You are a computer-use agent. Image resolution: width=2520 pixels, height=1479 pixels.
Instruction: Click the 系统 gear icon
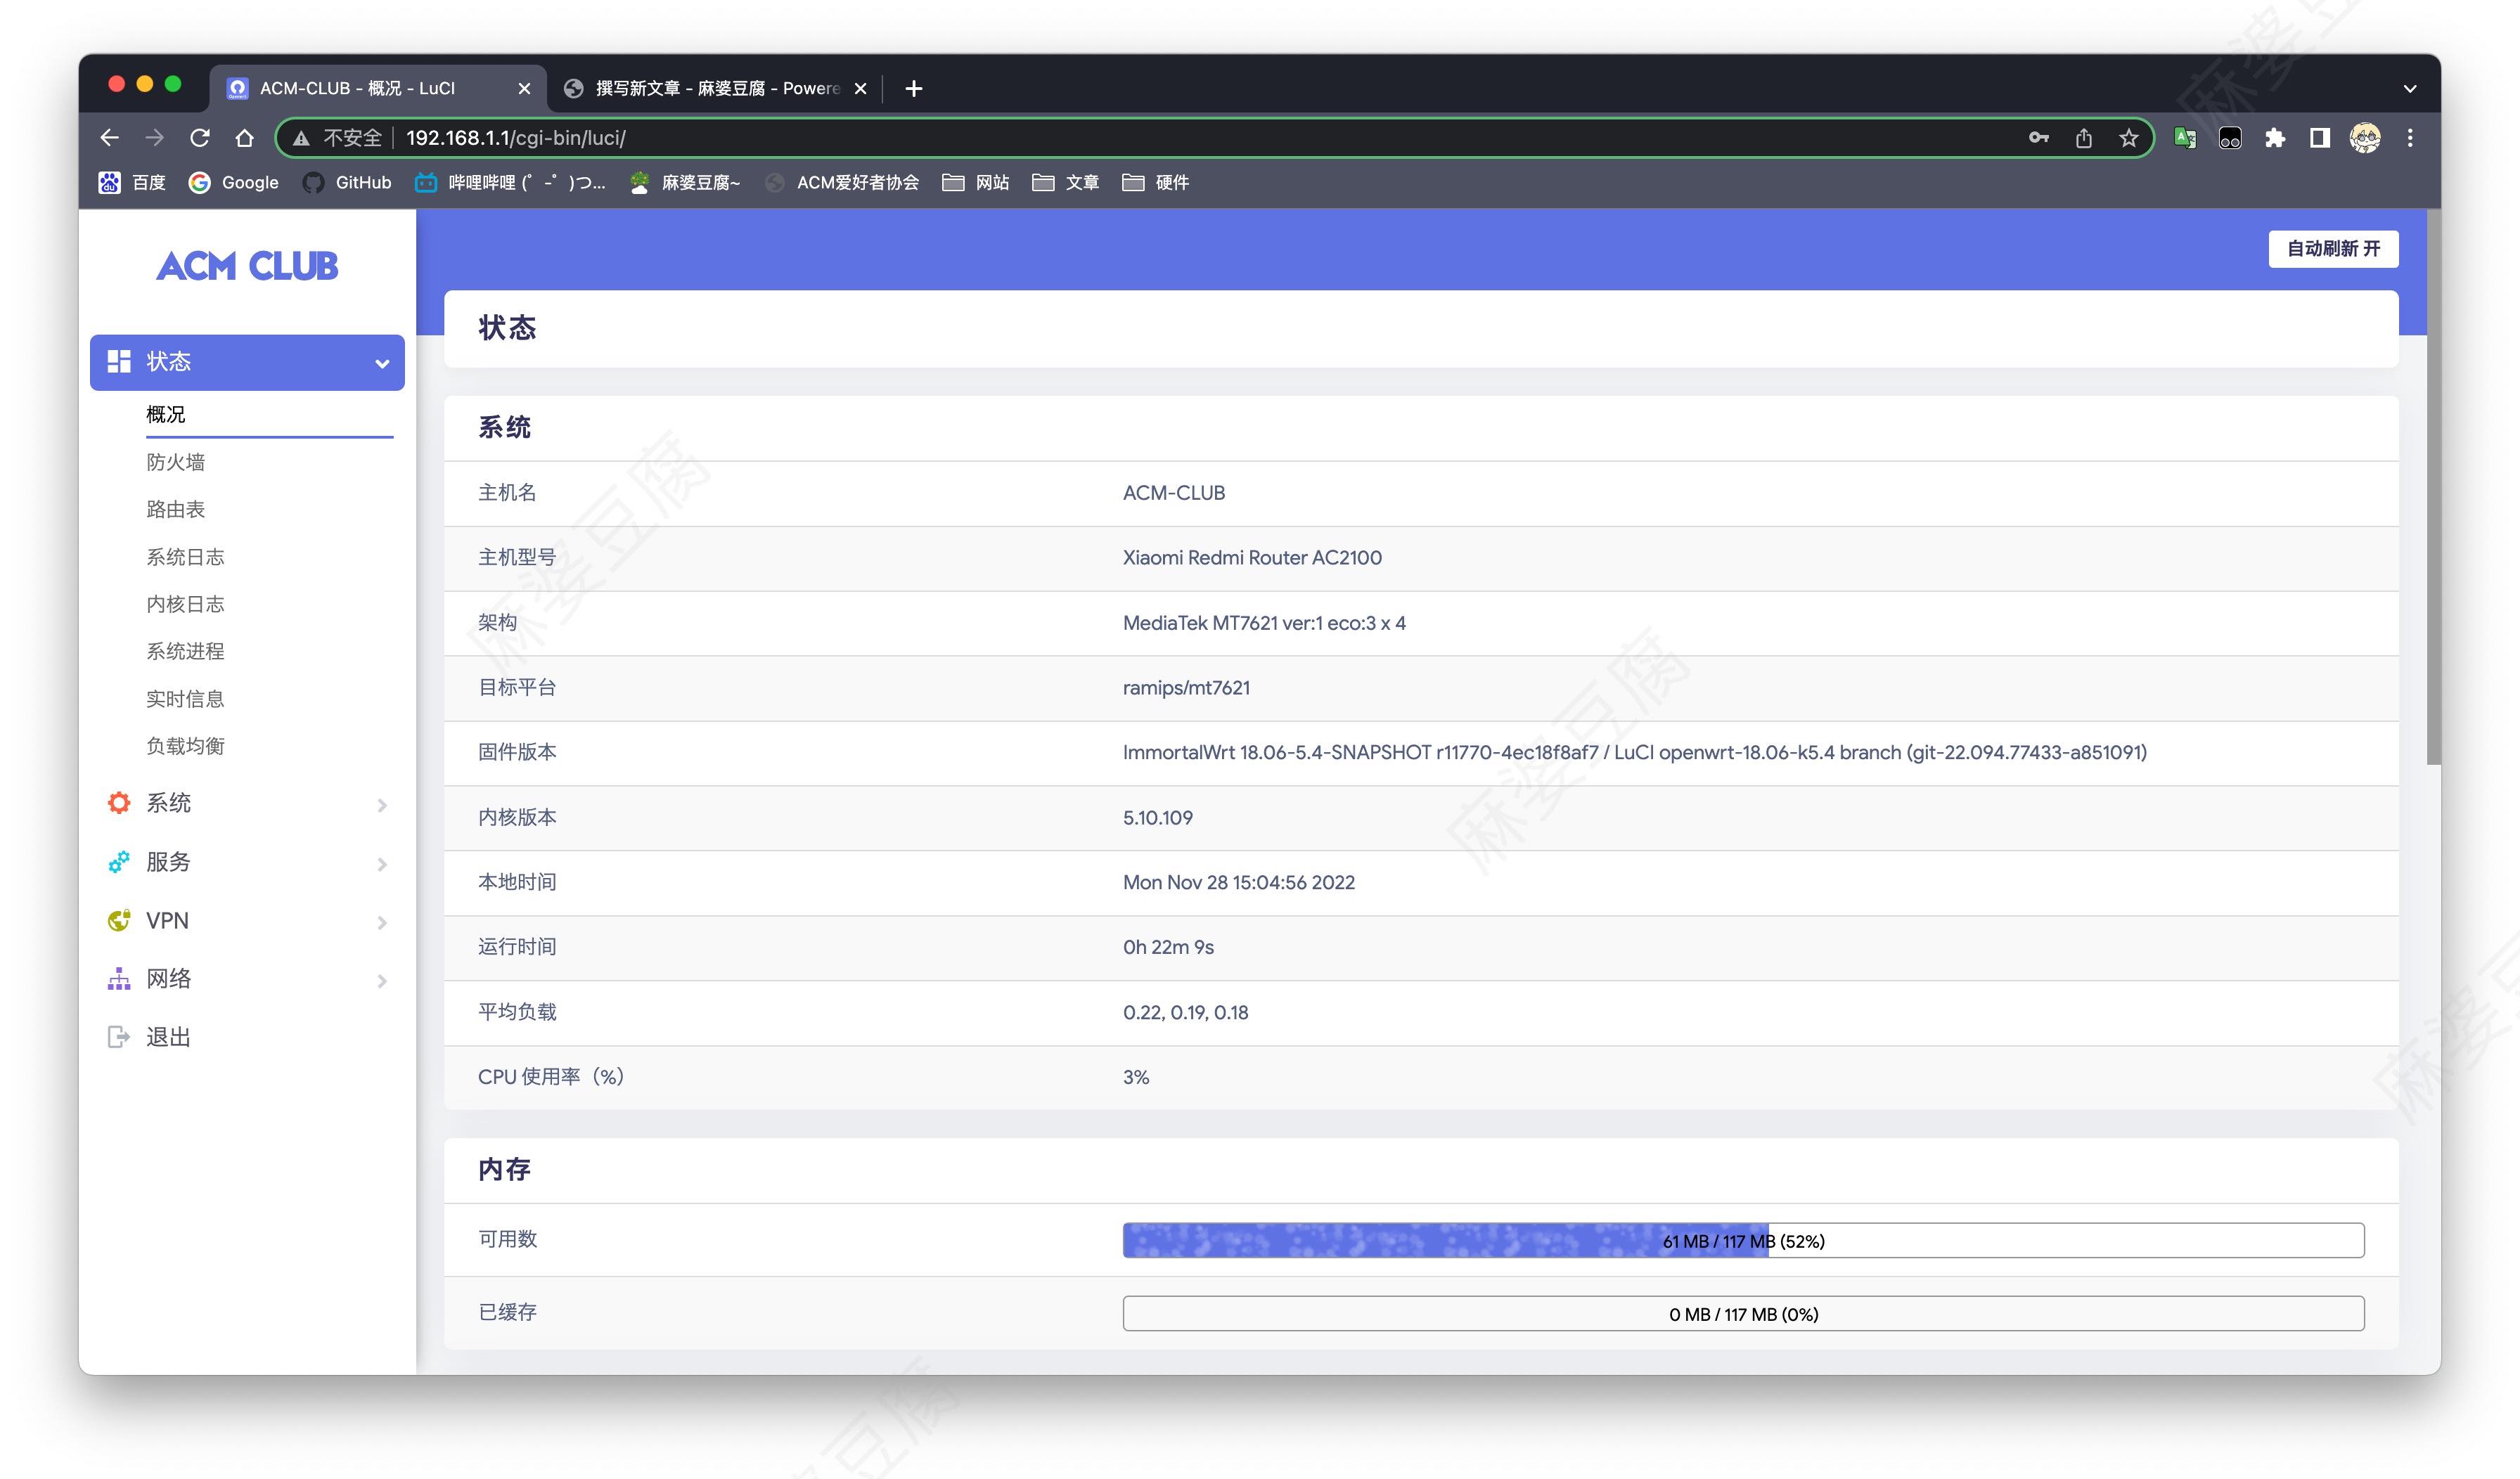[x=119, y=803]
